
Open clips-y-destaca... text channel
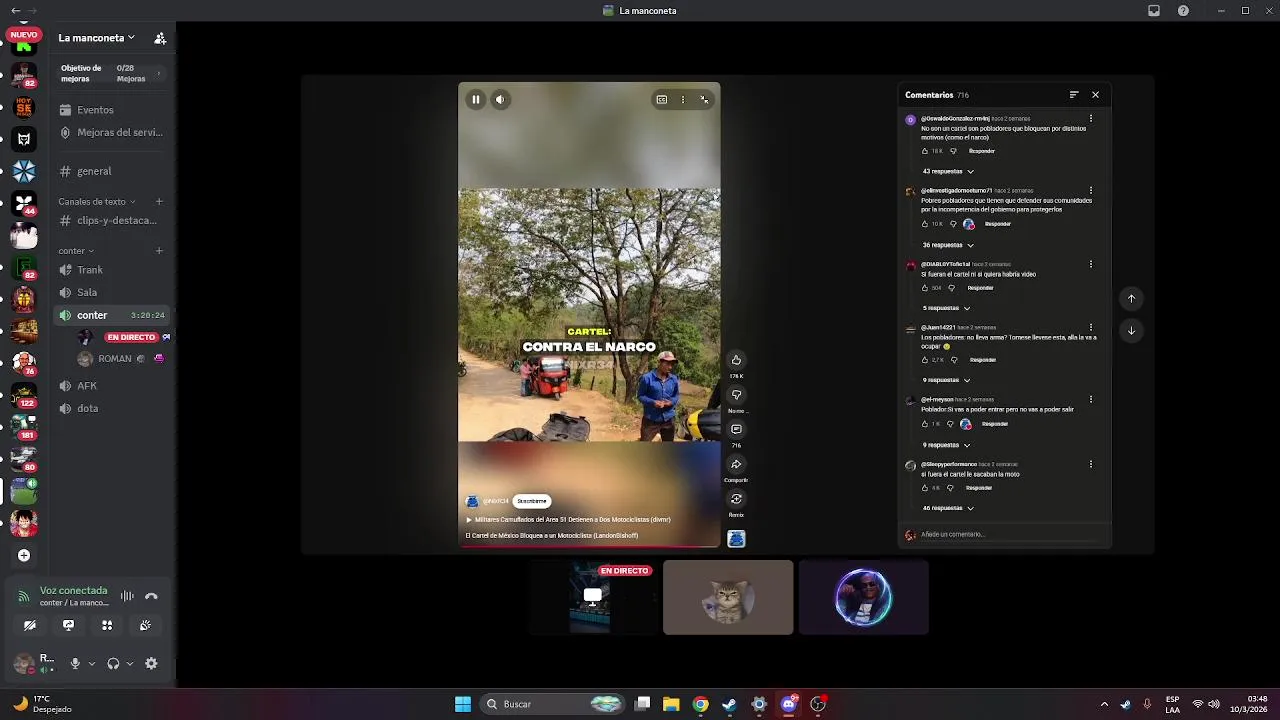108,220
